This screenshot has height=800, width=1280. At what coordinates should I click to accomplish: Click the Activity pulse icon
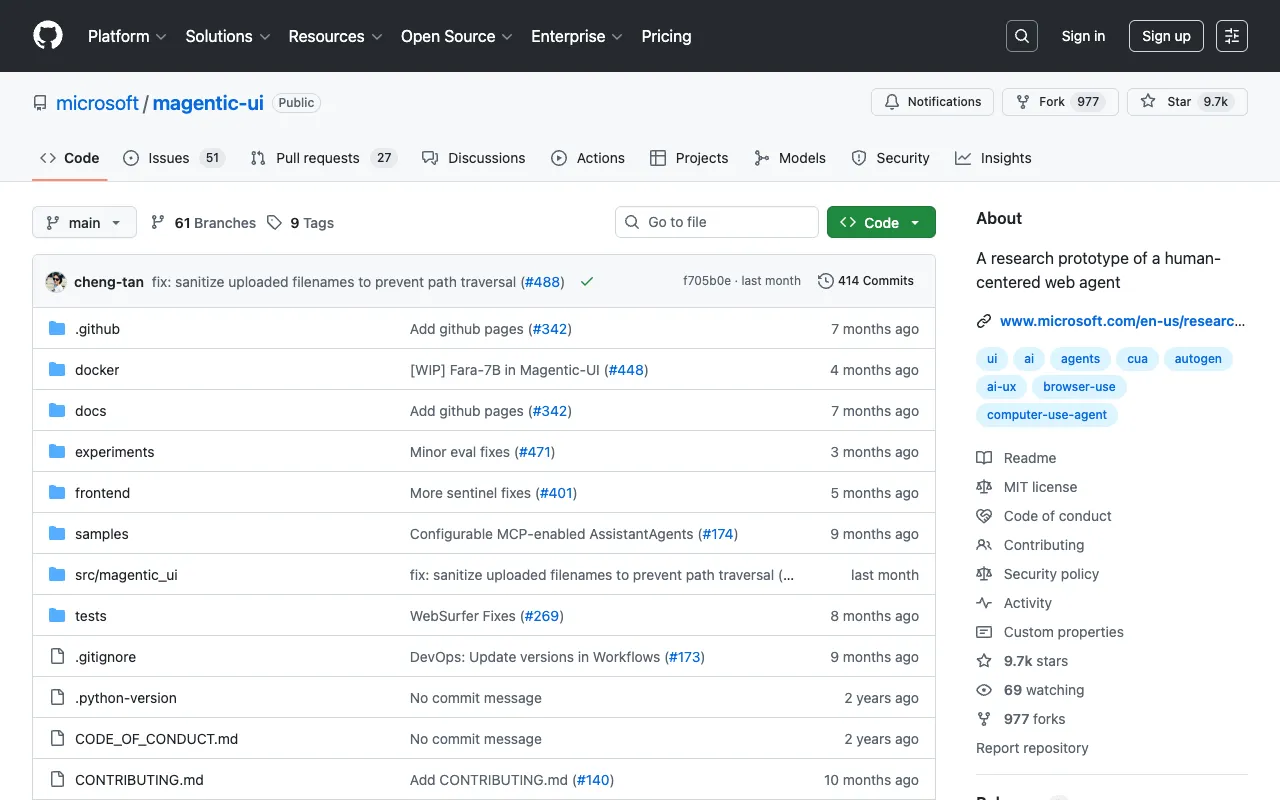click(984, 603)
